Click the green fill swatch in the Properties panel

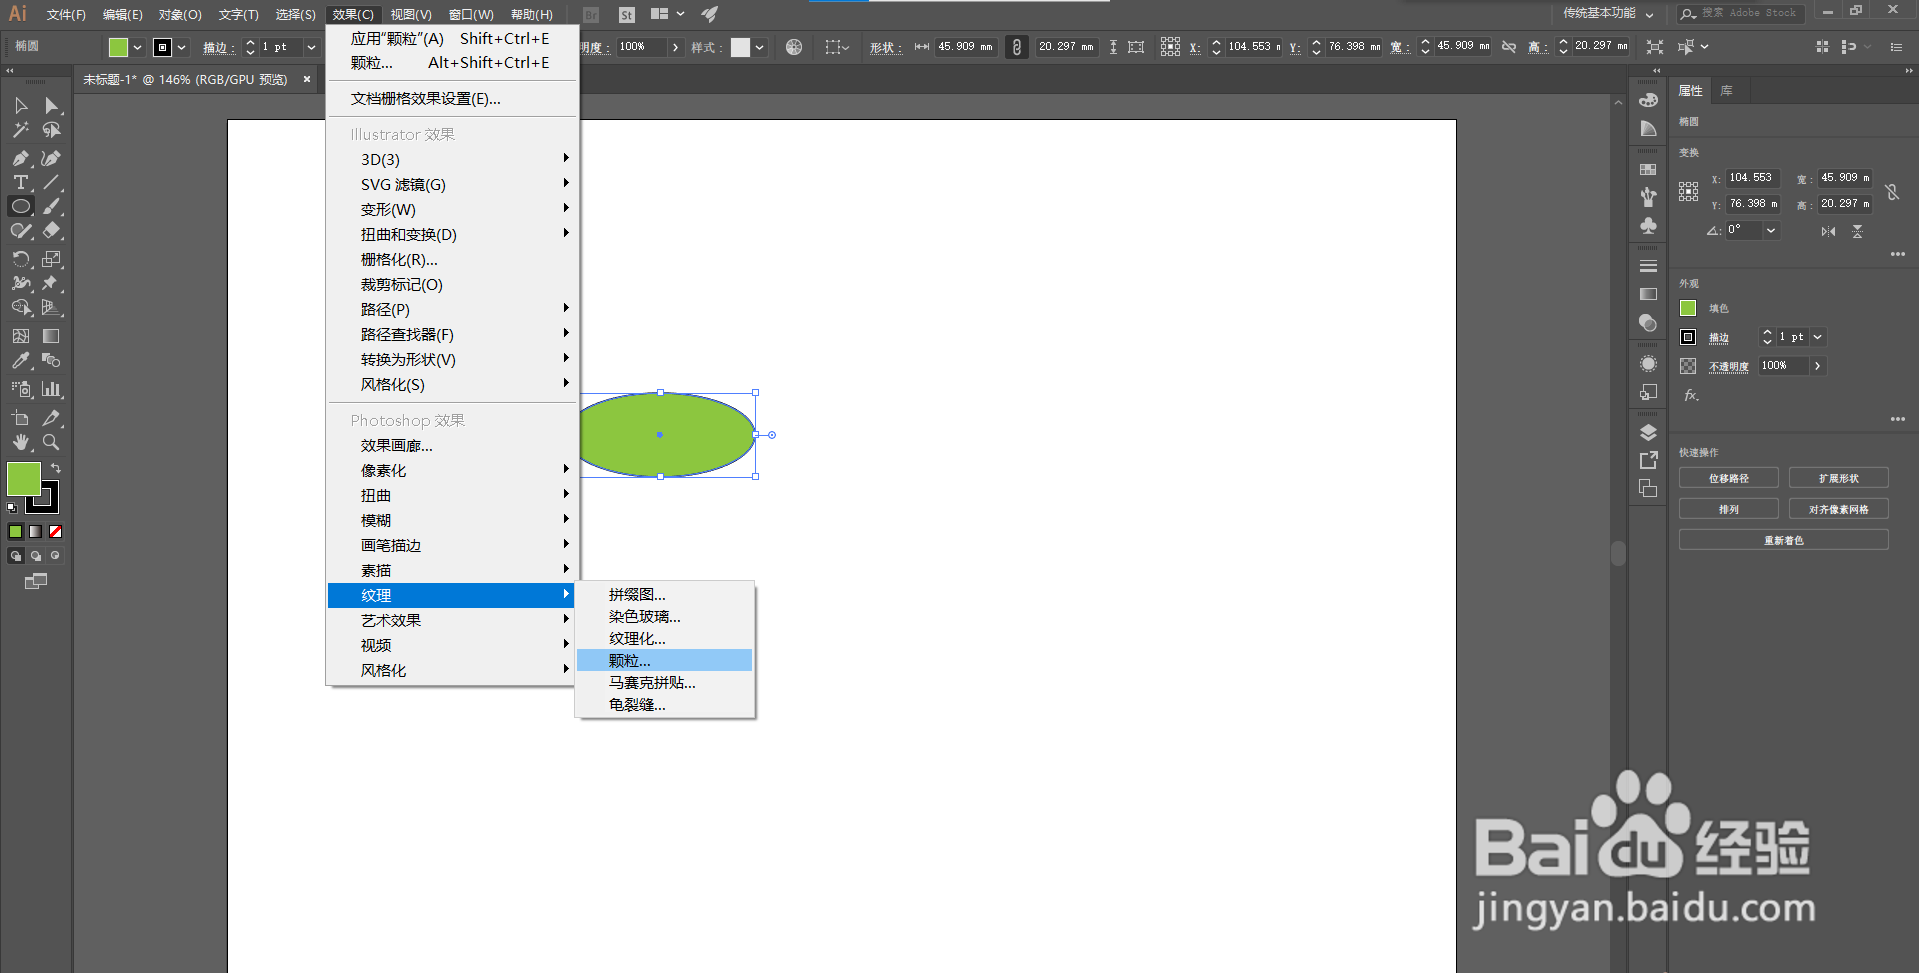tap(1688, 308)
